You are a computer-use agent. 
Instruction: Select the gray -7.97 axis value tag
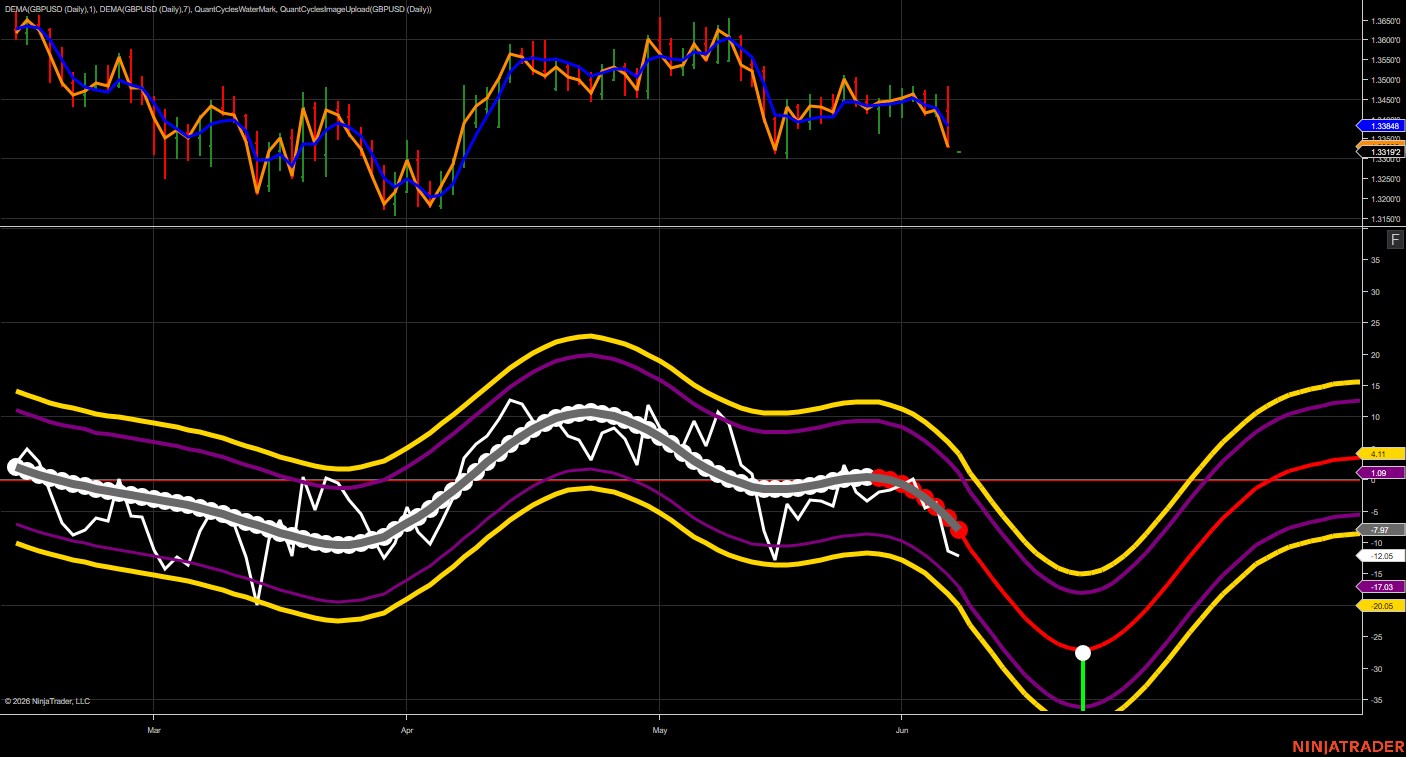click(x=1381, y=529)
